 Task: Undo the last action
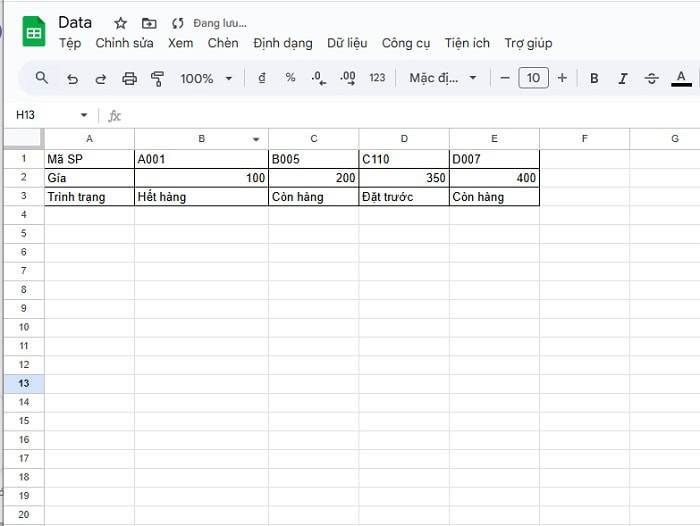point(72,78)
